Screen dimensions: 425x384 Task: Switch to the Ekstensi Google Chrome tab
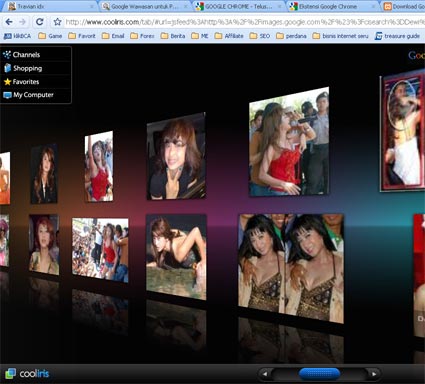[x=333, y=6]
